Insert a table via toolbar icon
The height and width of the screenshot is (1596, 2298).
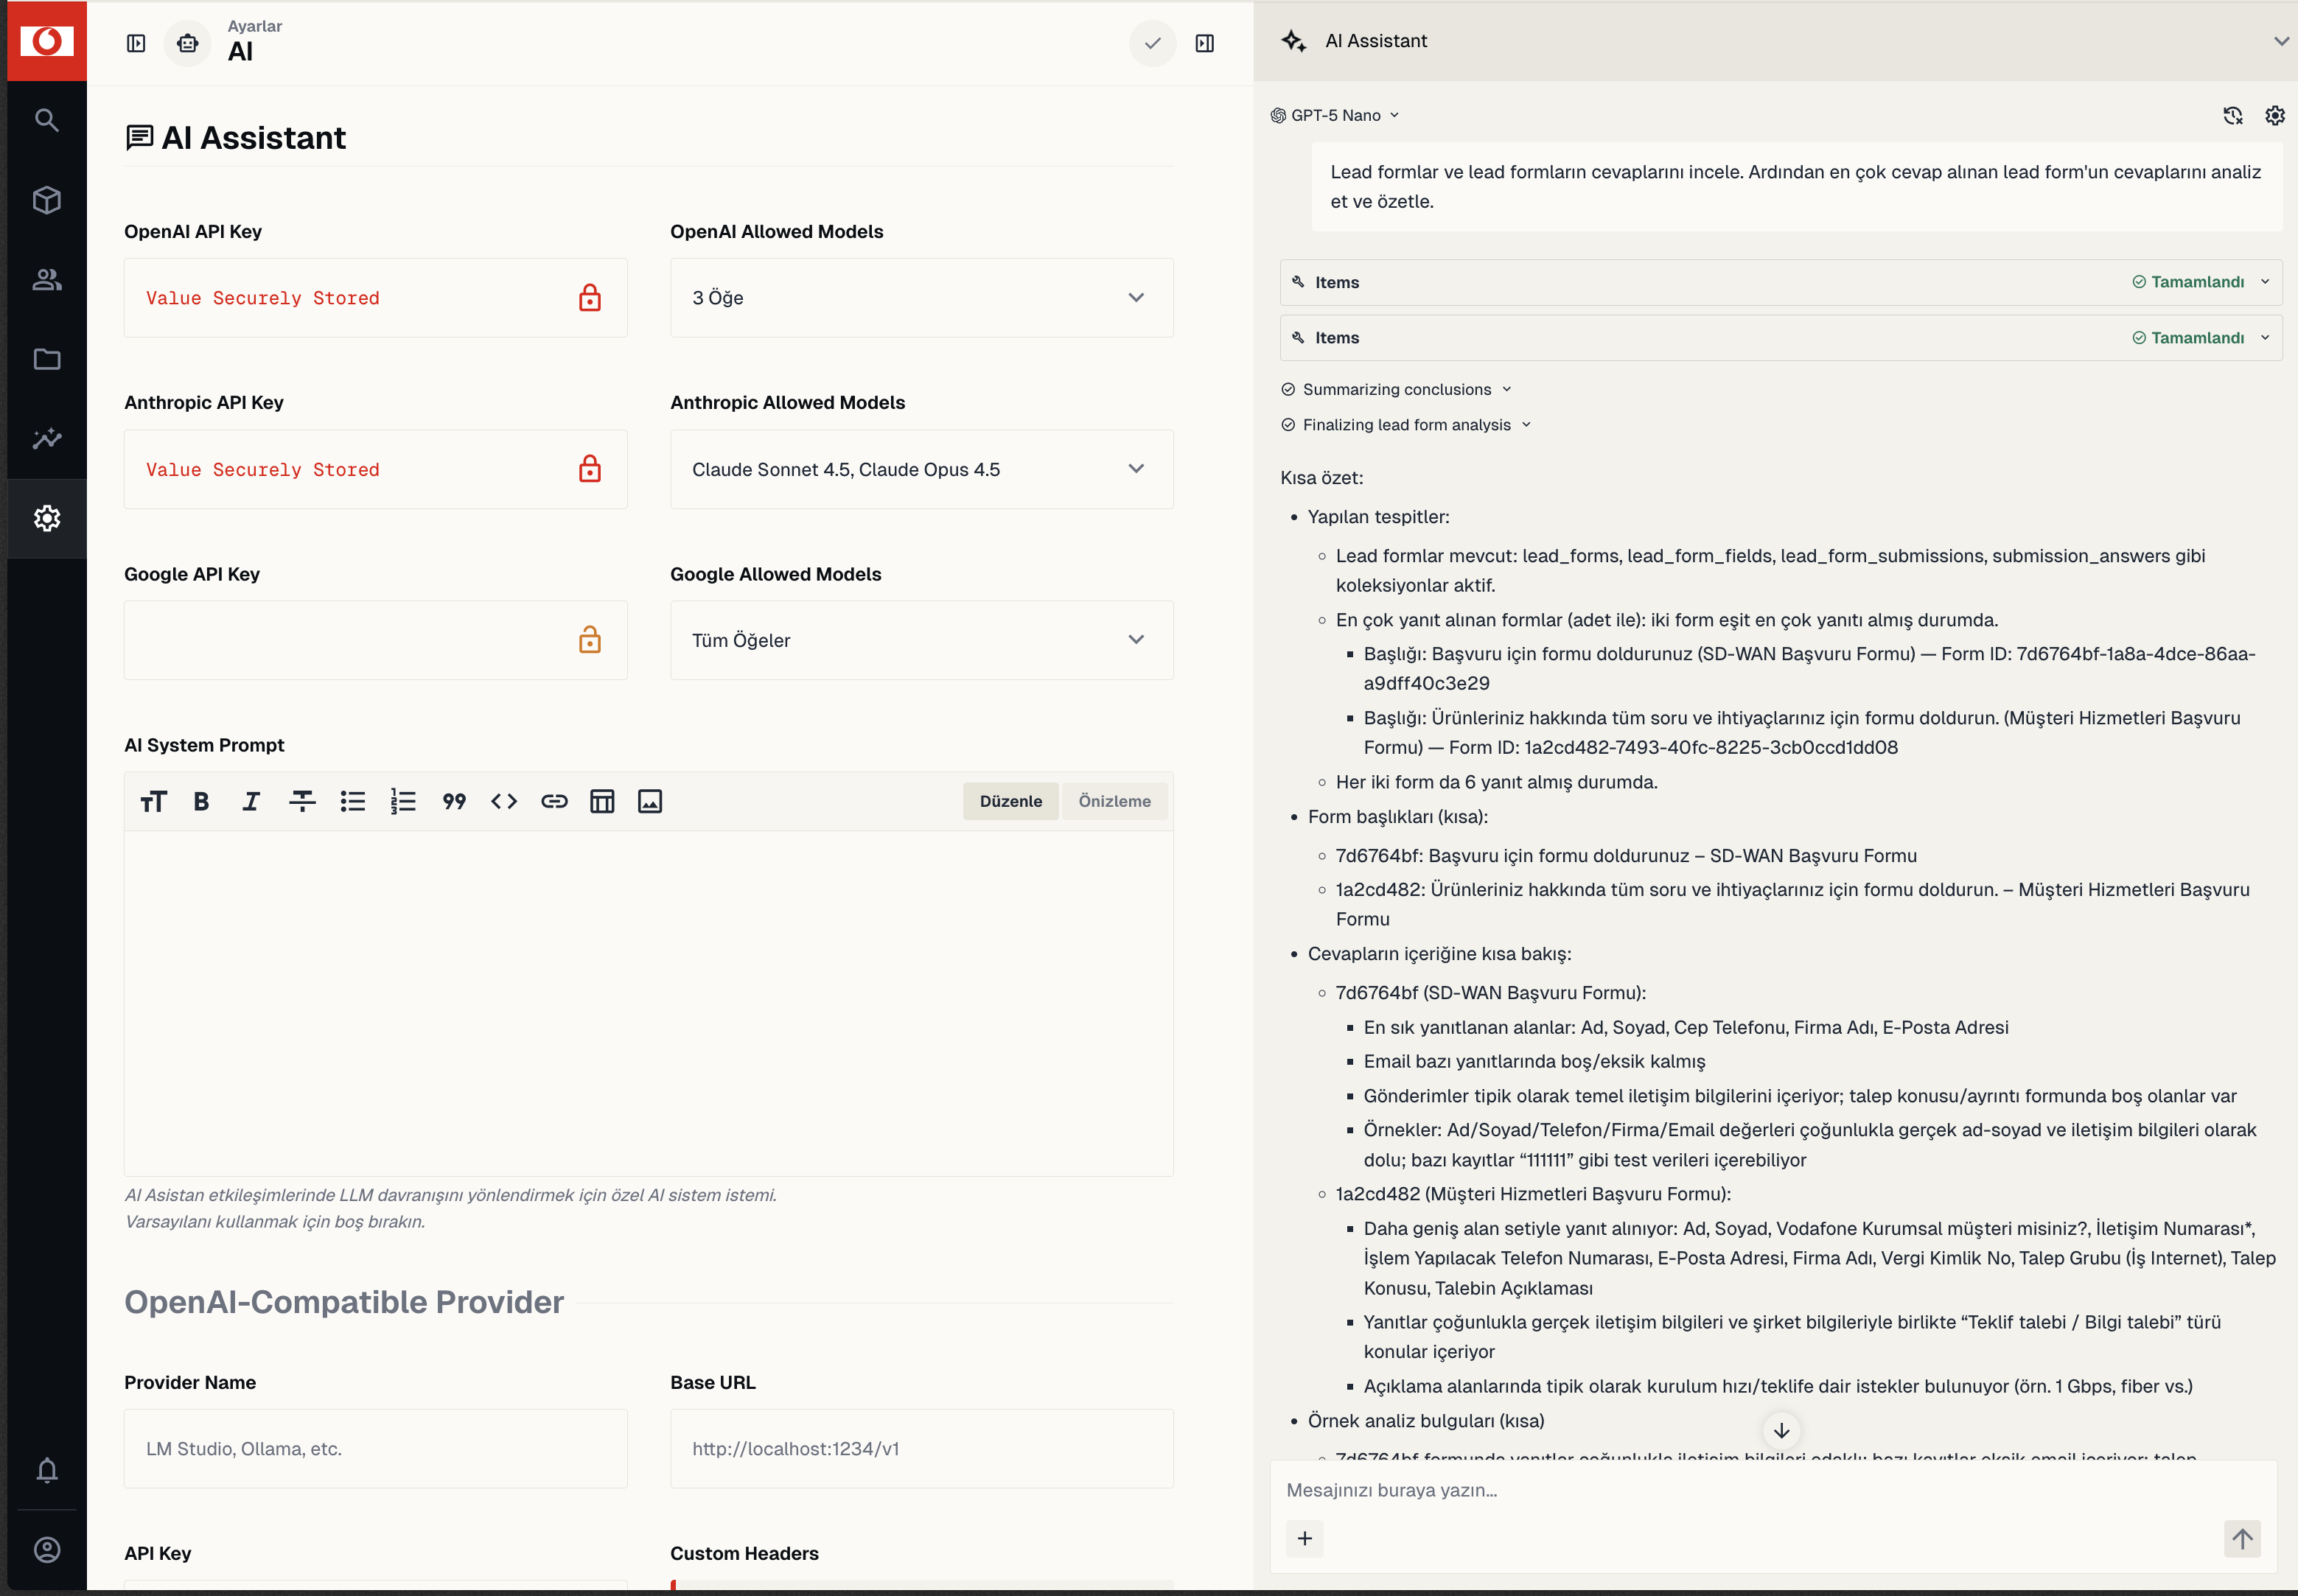click(x=602, y=801)
